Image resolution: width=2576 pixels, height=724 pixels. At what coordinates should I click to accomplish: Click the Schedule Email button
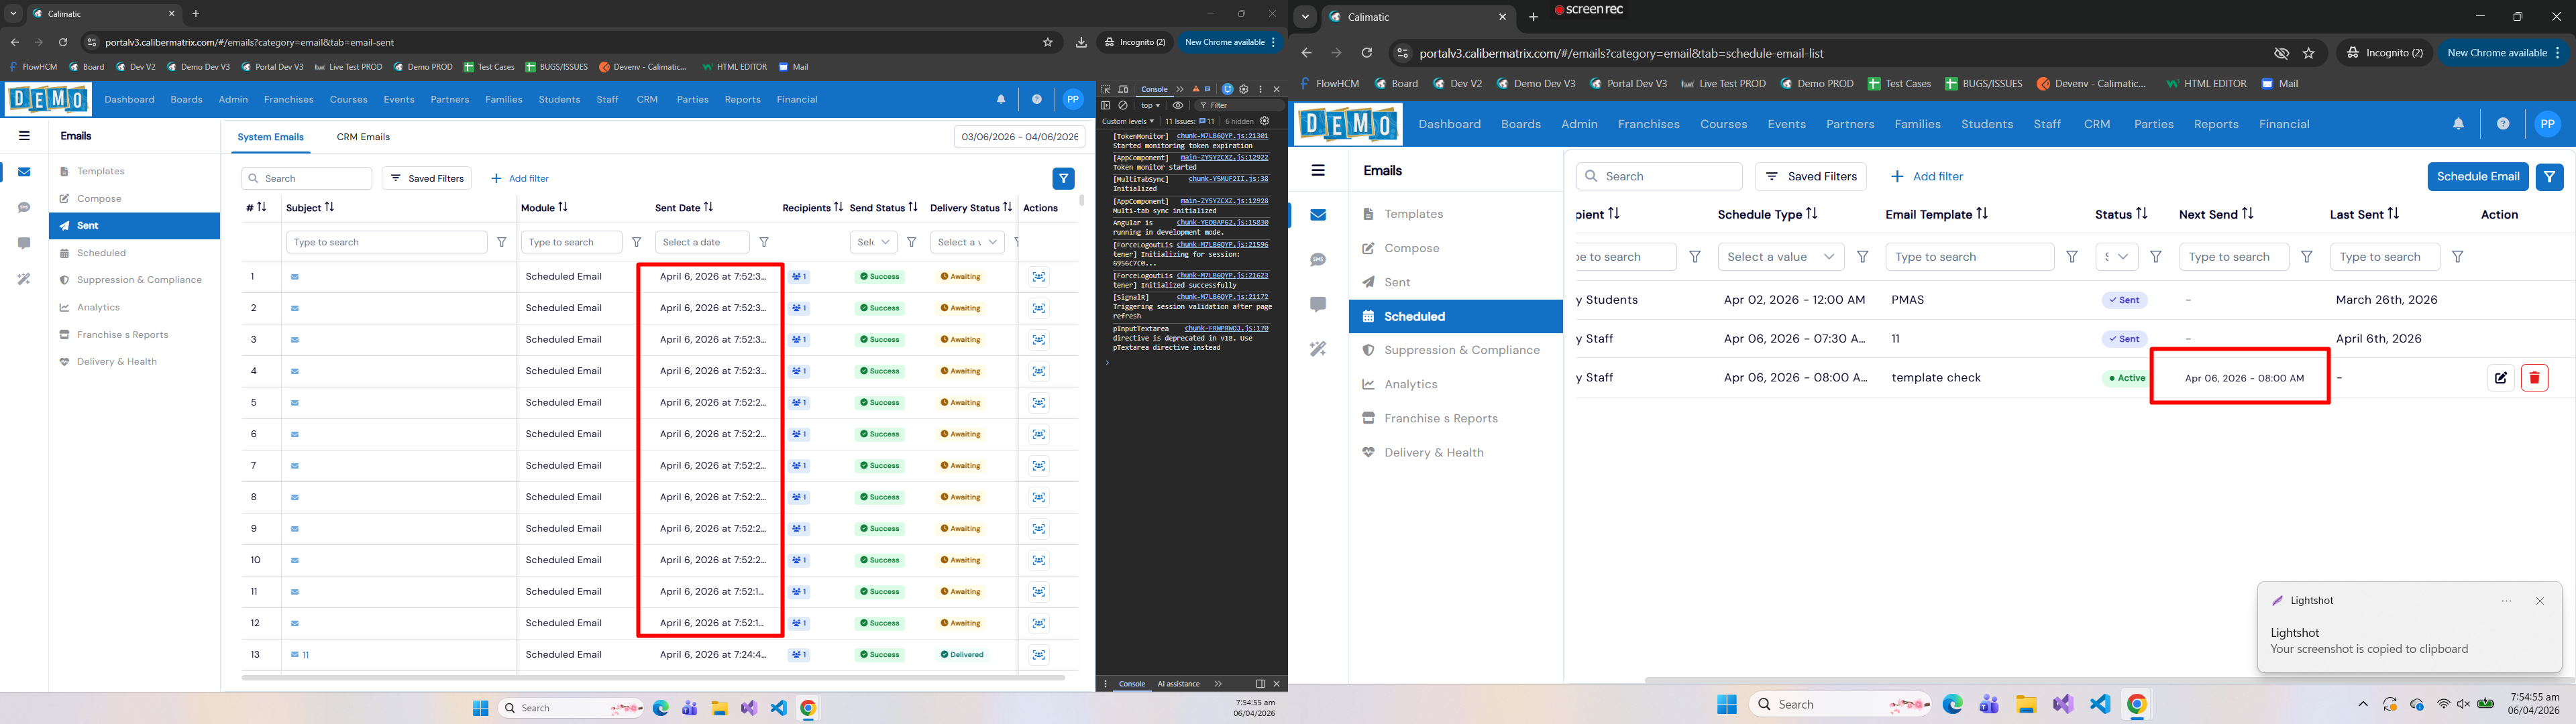pos(2477,176)
